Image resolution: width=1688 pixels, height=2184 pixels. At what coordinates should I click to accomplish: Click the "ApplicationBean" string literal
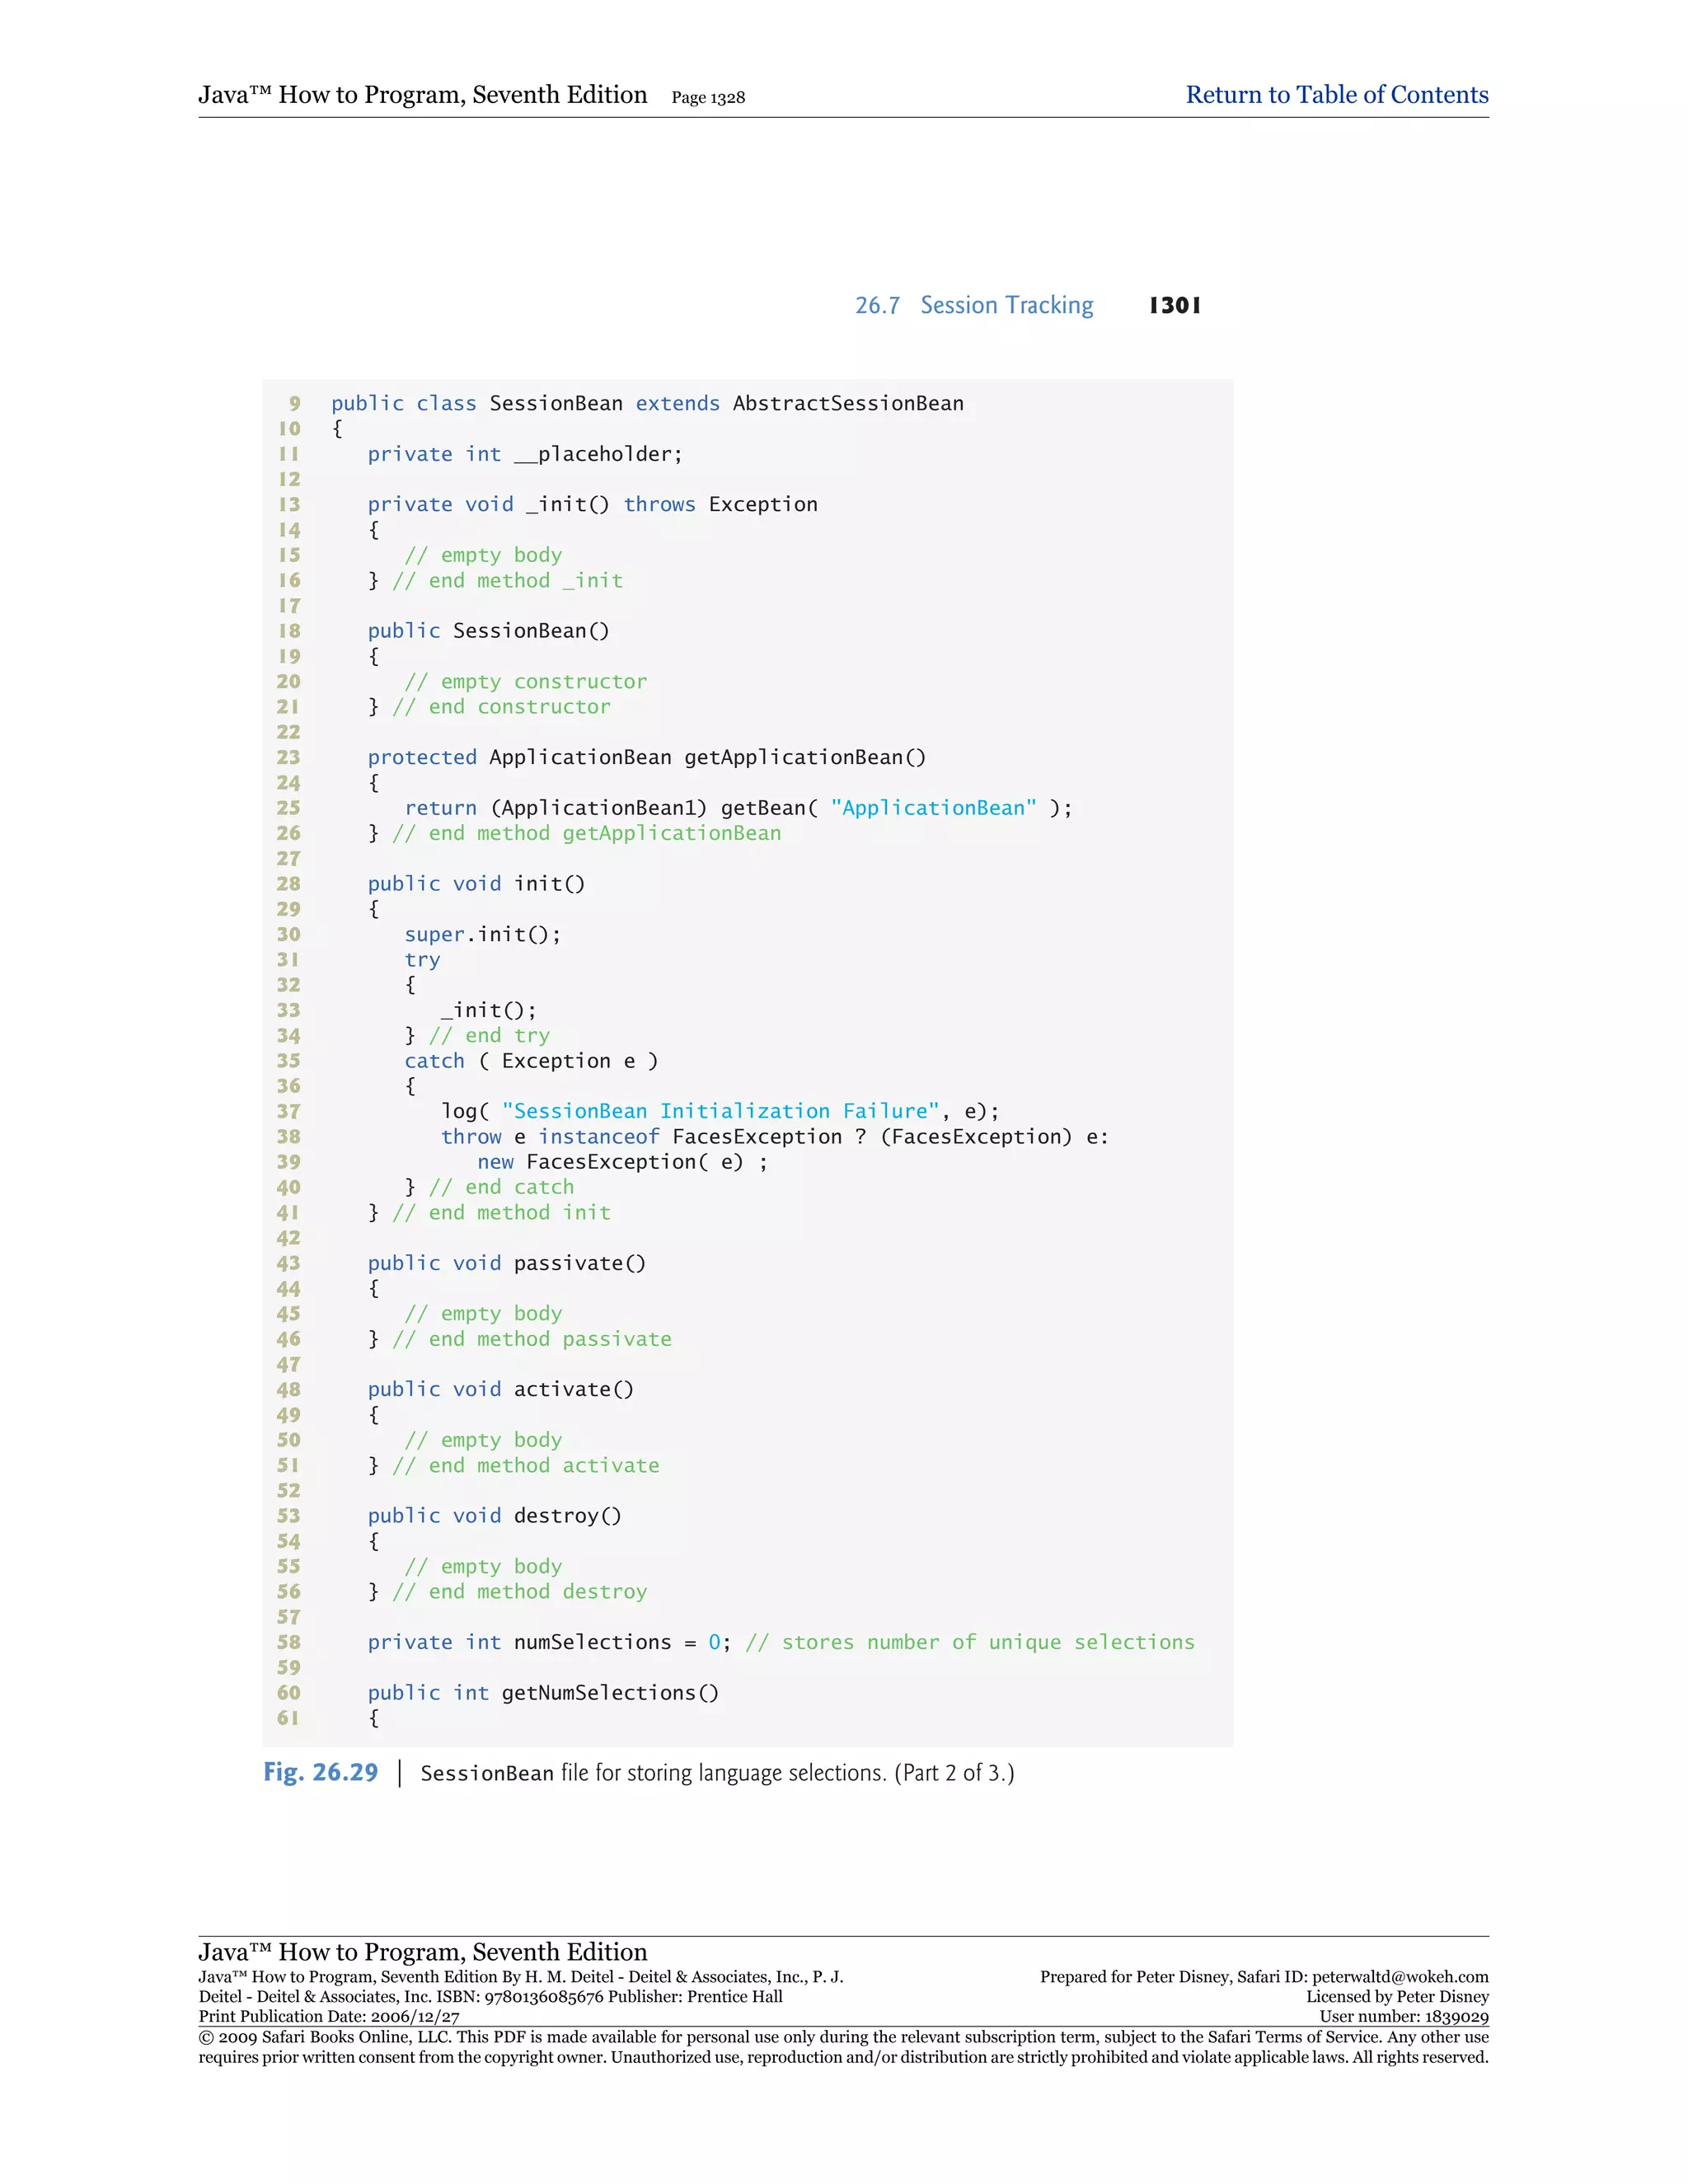[x=933, y=808]
